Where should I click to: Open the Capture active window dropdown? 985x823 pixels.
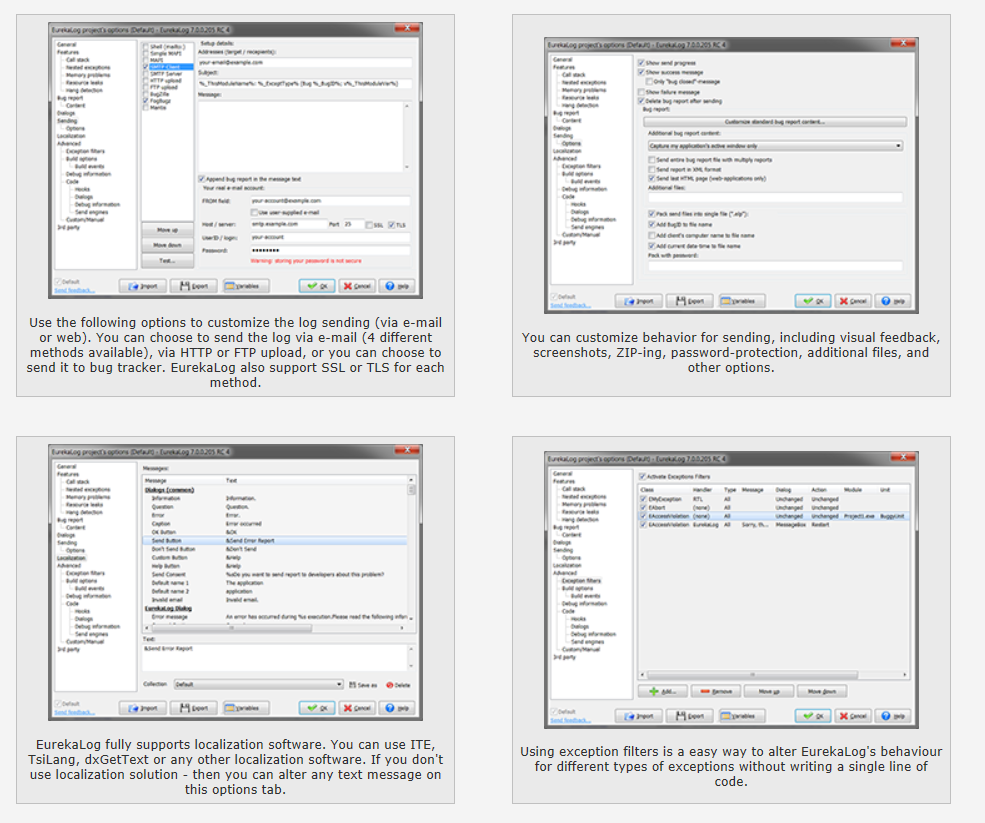775,146
